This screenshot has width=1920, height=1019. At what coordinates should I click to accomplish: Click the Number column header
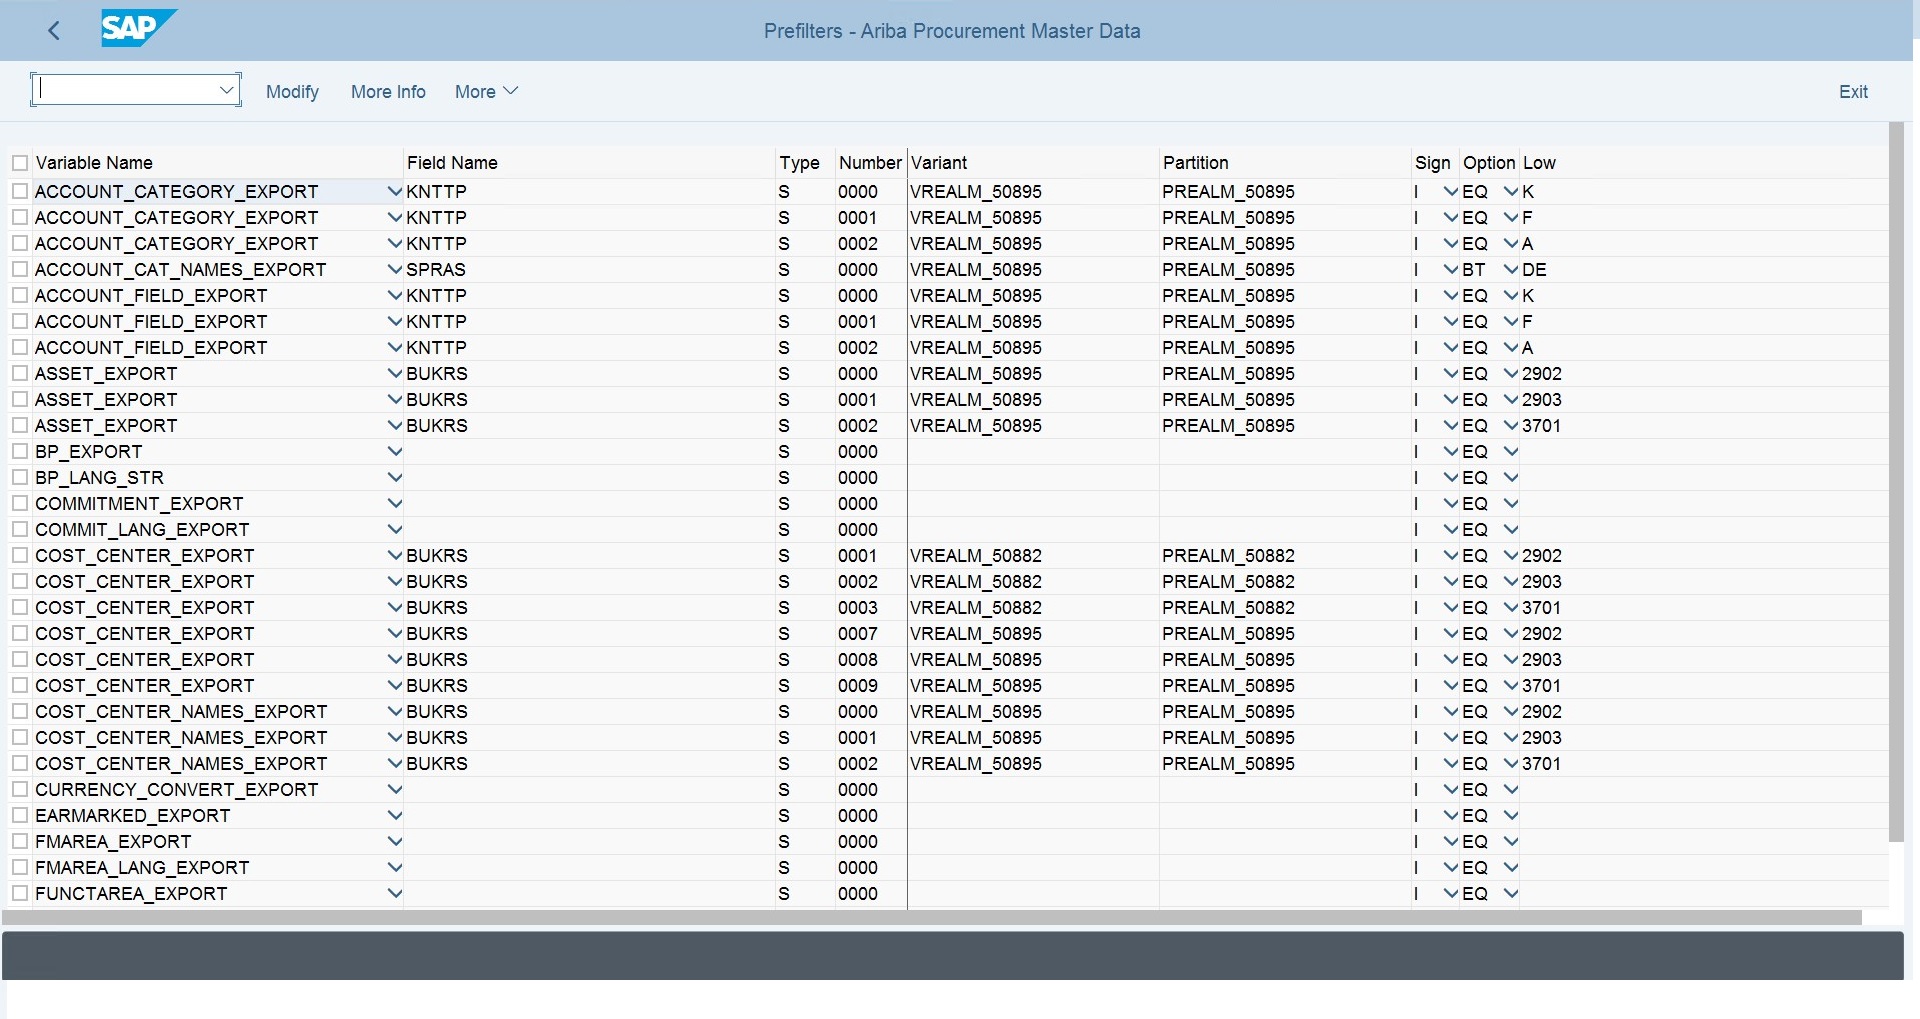(x=870, y=163)
